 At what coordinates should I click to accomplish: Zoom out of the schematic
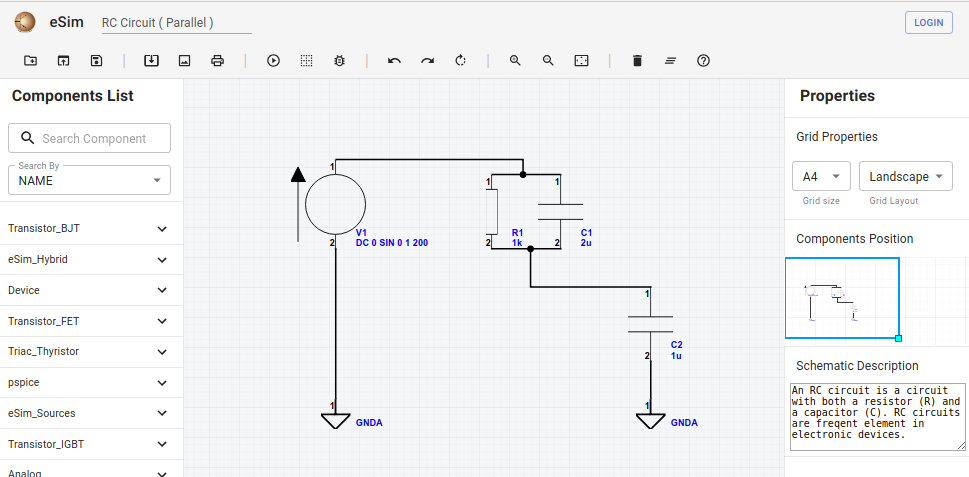pos(548,61)
